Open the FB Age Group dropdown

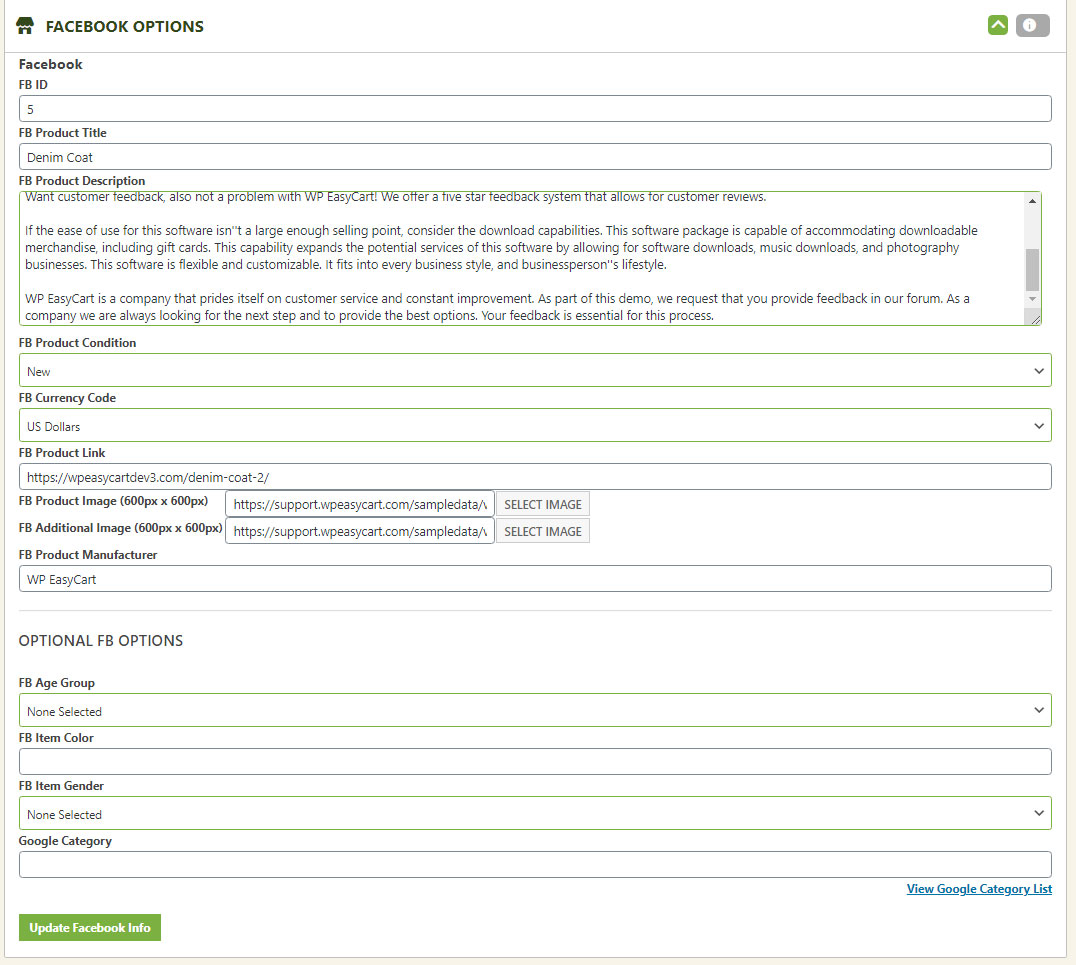[535, 710]
